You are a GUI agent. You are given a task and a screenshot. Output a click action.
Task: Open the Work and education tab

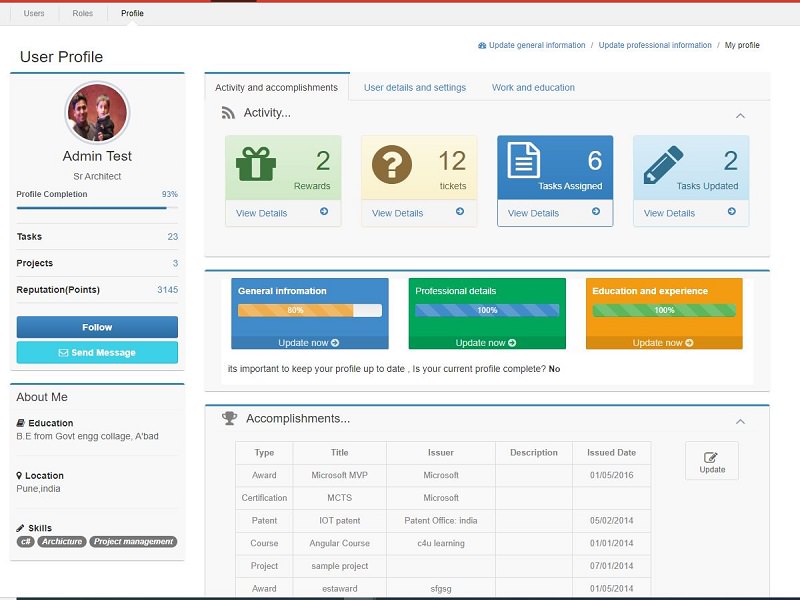pos(533,88)
